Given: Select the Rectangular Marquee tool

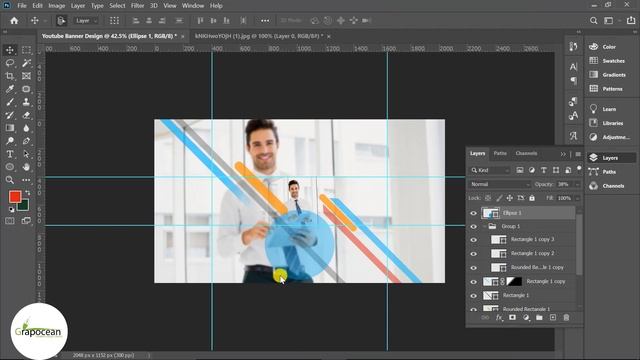Looking at the screenshot, I should (26, 50).
